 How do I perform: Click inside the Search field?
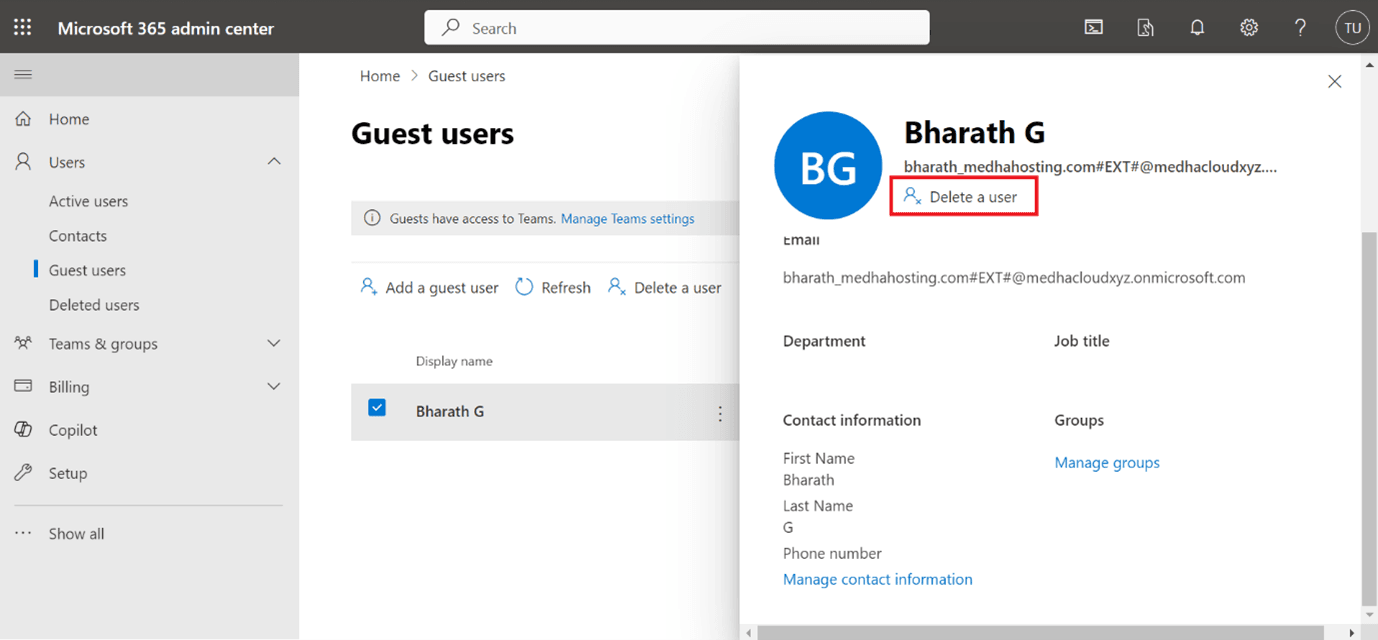click(x=676, y=27)
